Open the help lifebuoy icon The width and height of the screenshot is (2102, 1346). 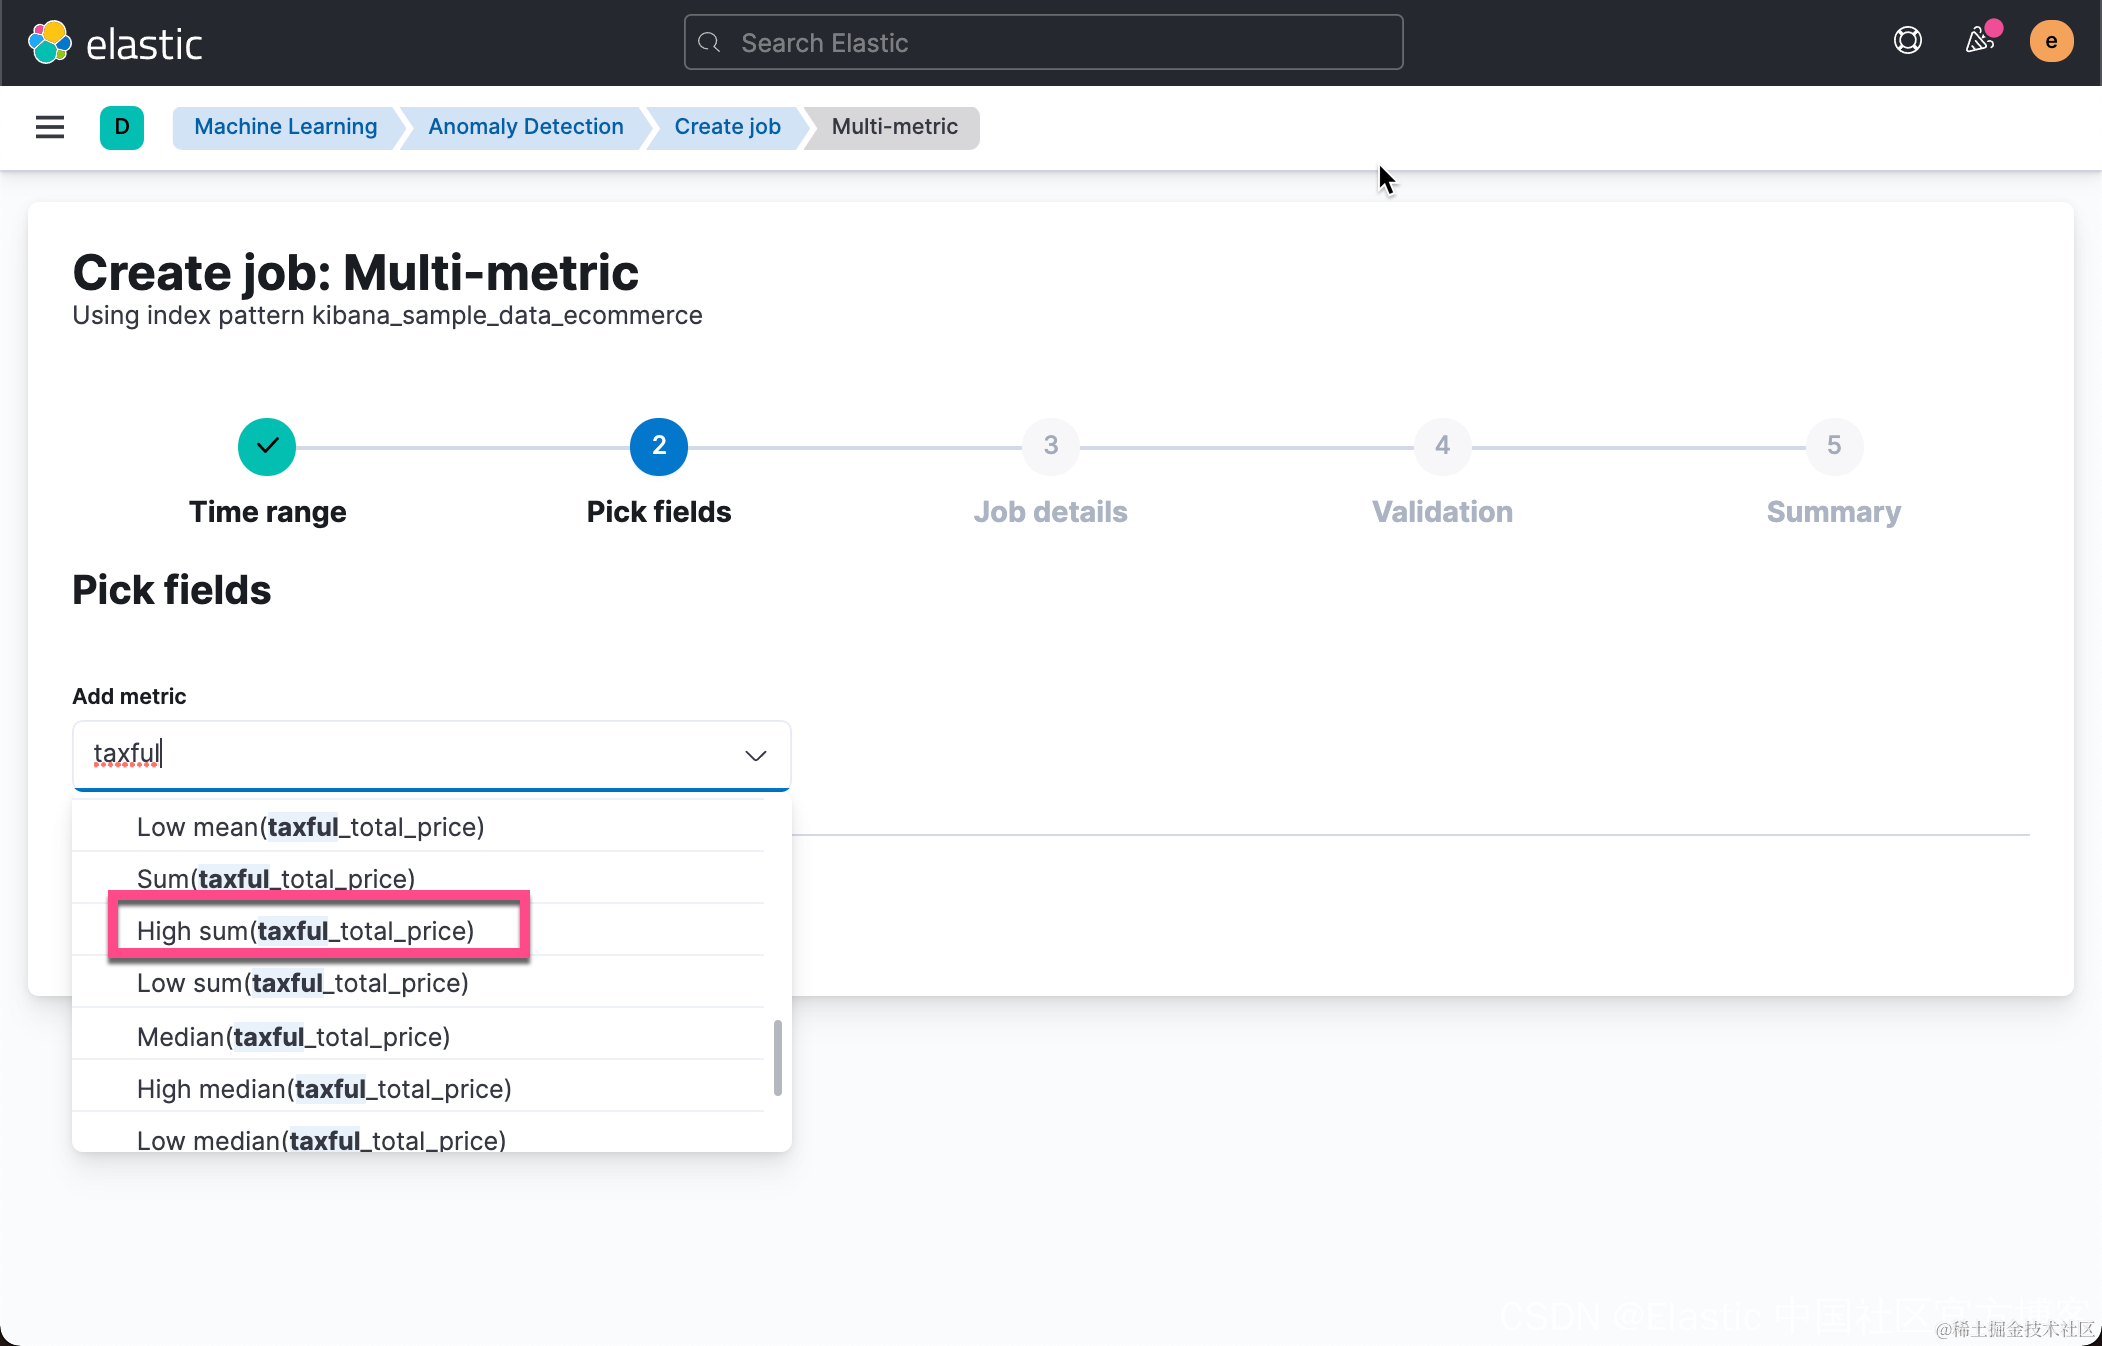[1907, 41]
